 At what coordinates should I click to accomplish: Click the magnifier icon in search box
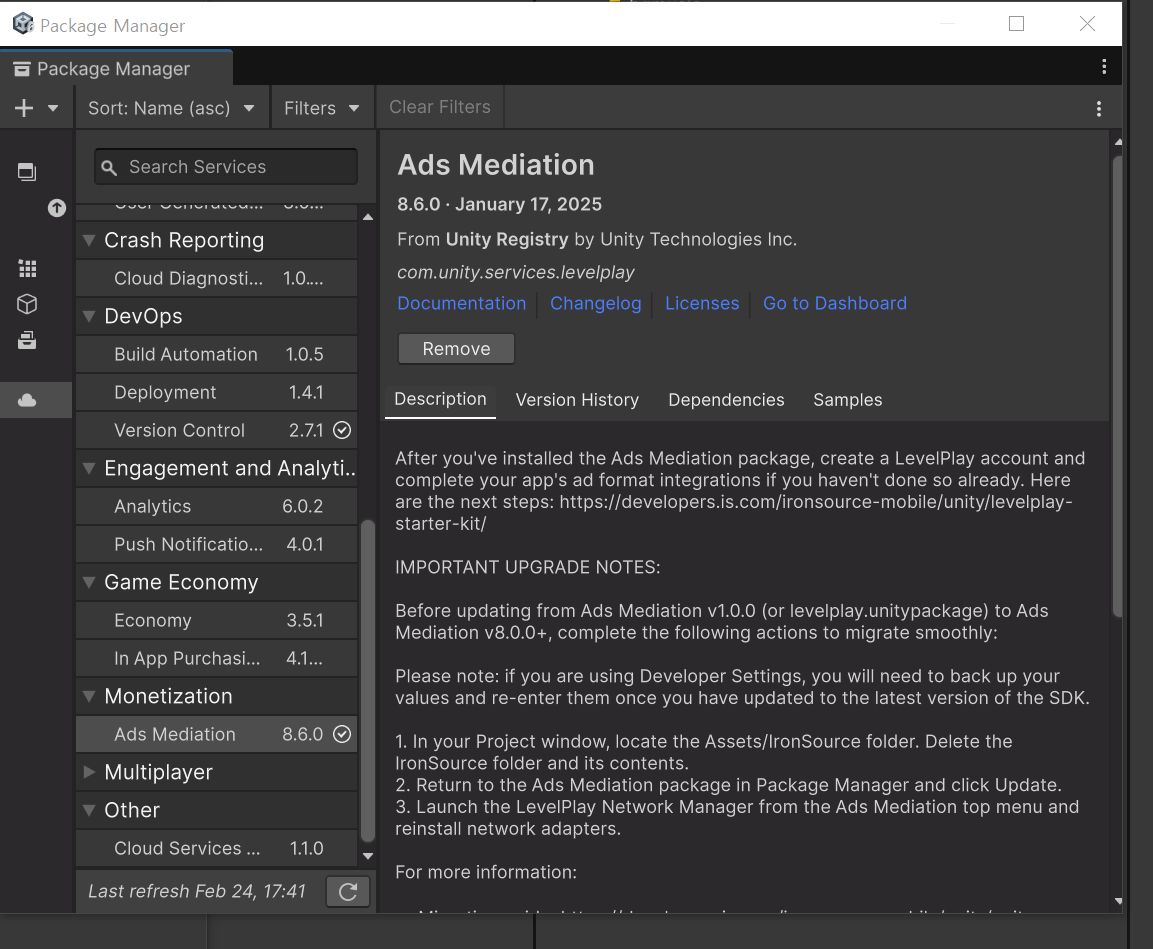point(109,168)
